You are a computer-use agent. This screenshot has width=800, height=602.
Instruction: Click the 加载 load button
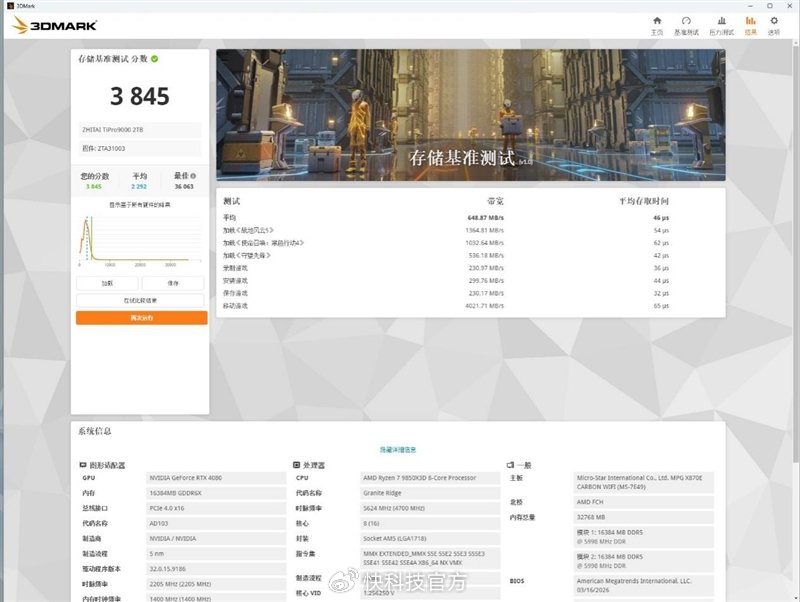tap(107, 283)
